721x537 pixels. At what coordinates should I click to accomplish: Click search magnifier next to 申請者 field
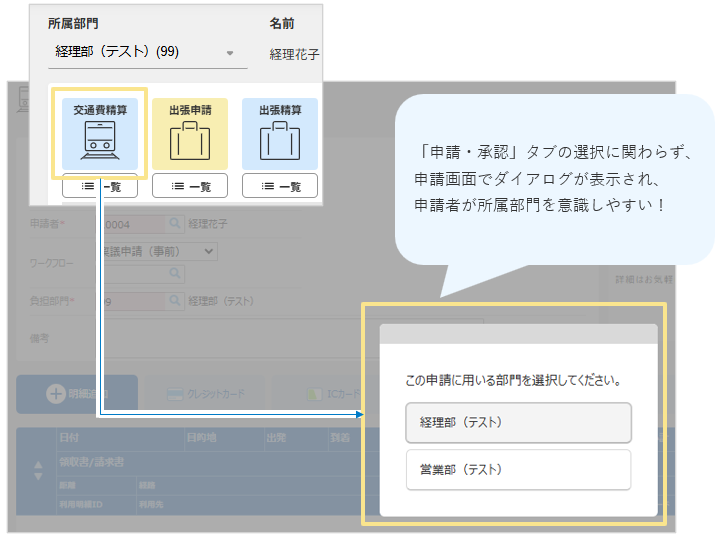coord(174,223)
